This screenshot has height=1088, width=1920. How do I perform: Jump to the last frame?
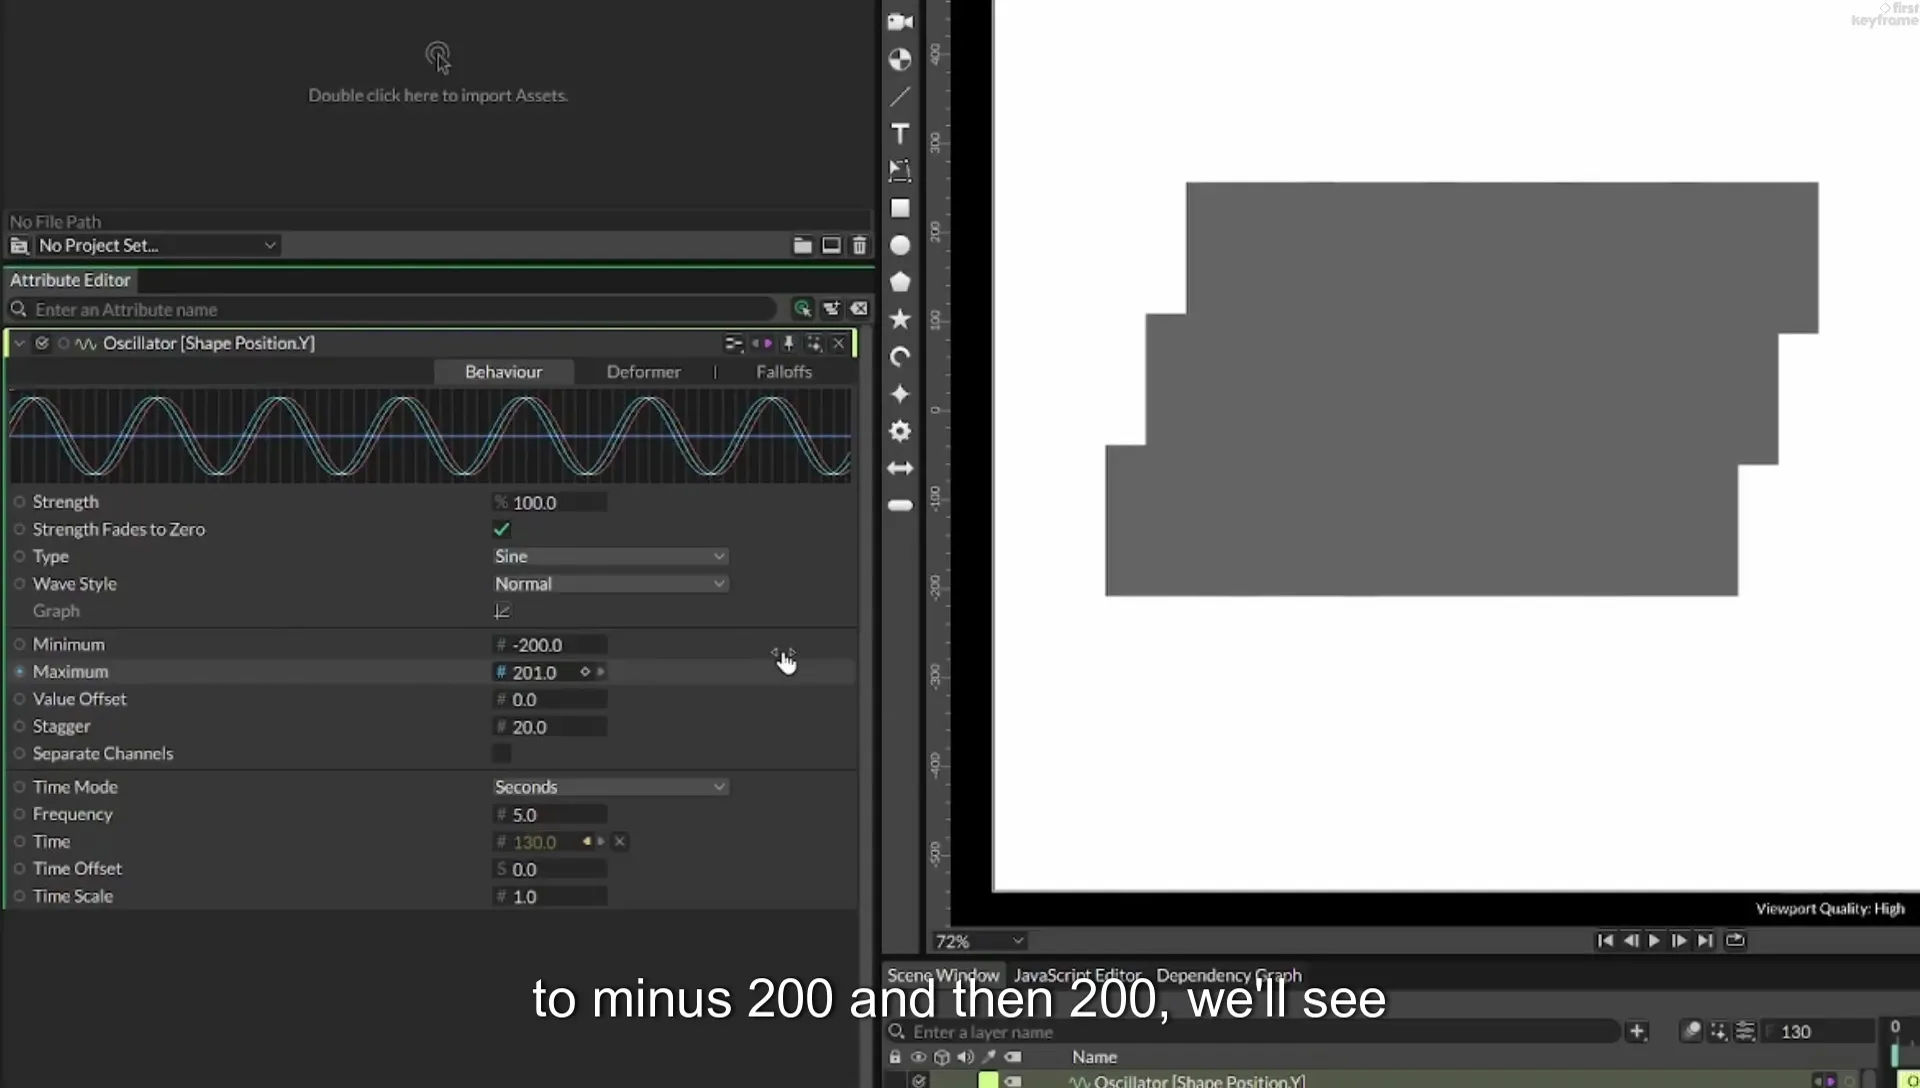[x=1705, y=940]
